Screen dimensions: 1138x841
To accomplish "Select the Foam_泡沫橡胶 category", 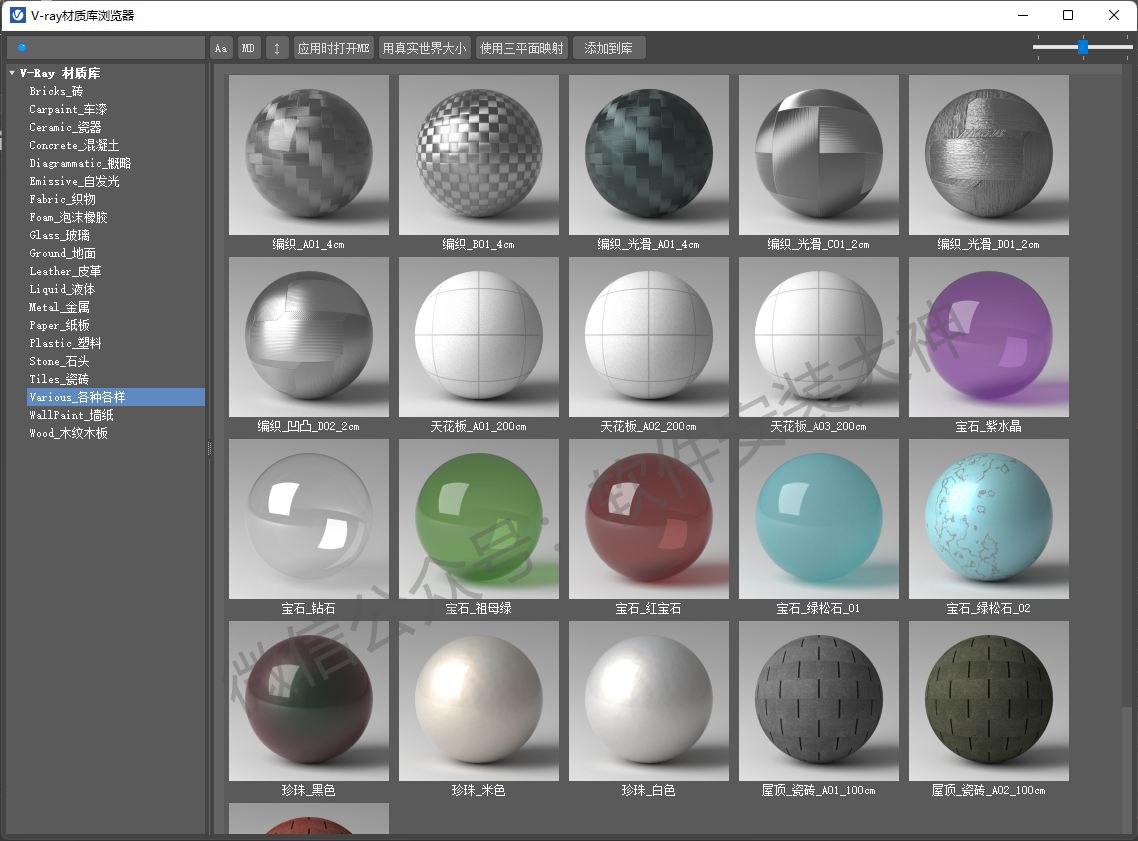I will (67, 218).
